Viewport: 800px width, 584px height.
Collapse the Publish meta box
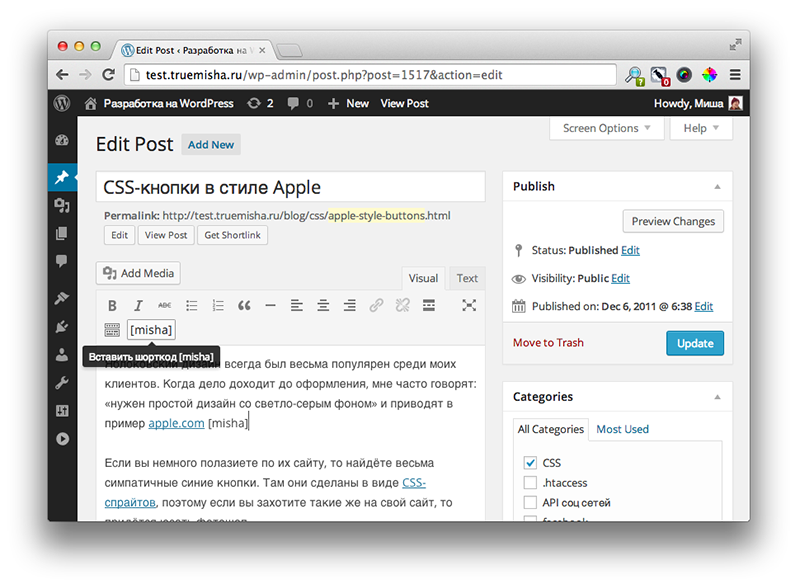(x=717, y=187)
